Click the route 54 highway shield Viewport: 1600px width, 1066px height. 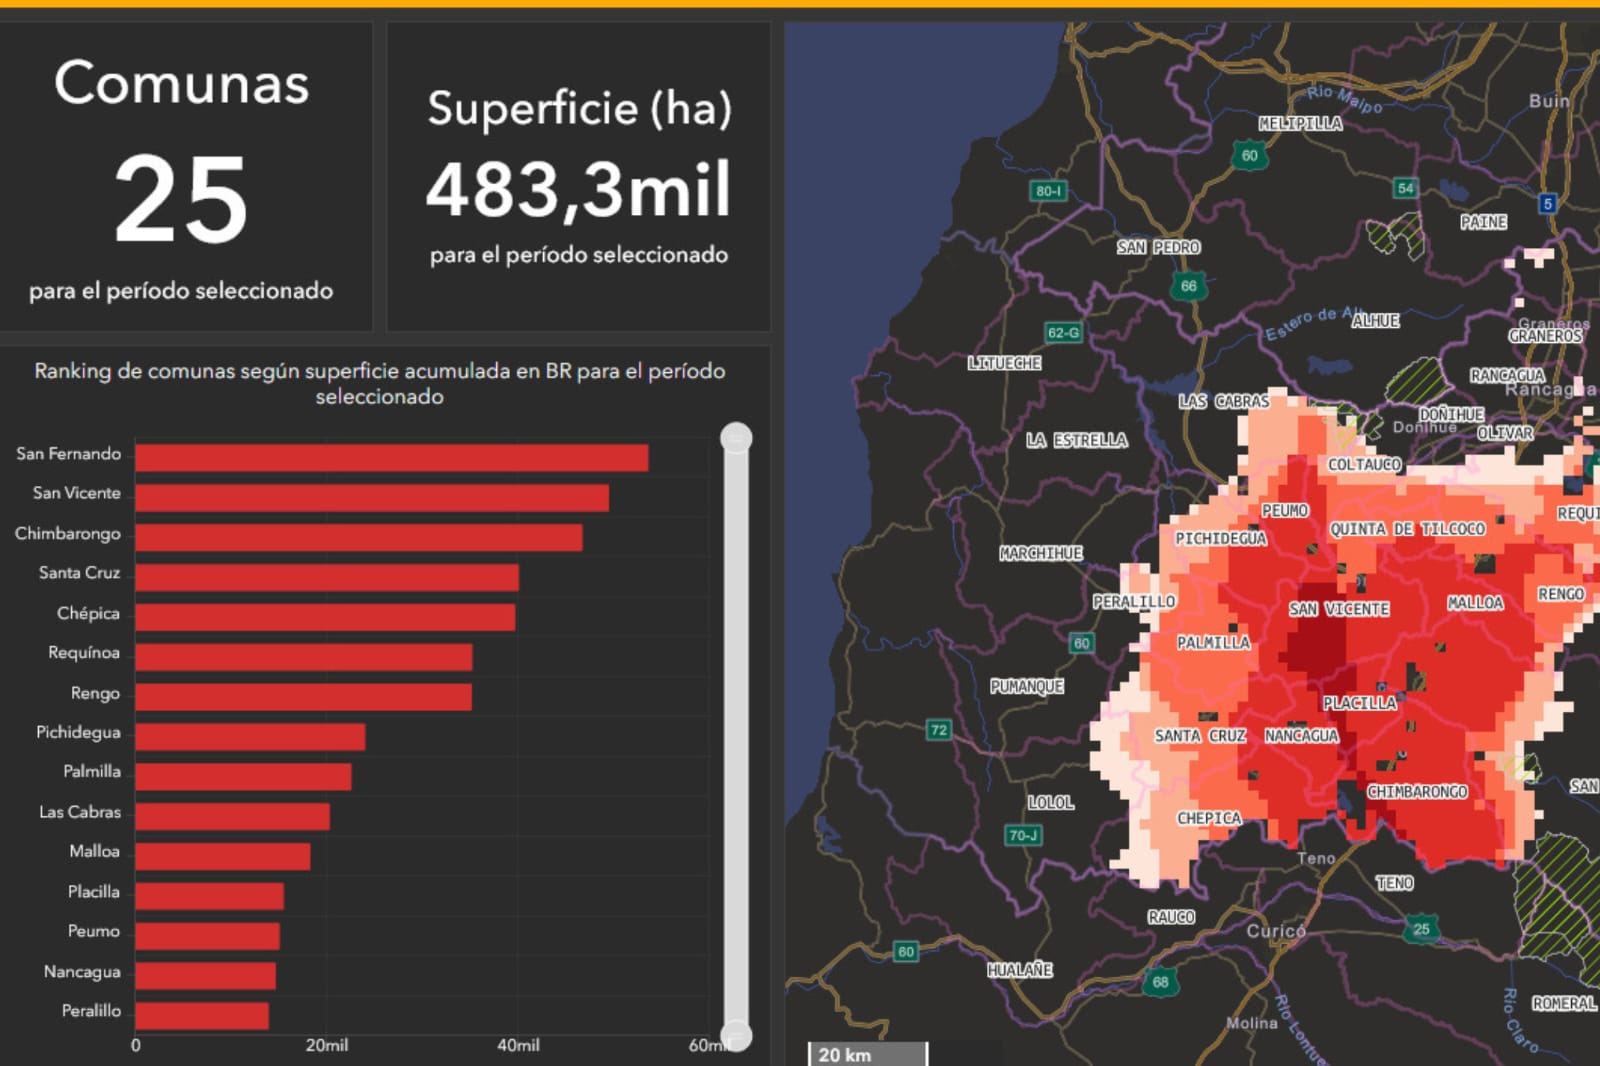1405,188
